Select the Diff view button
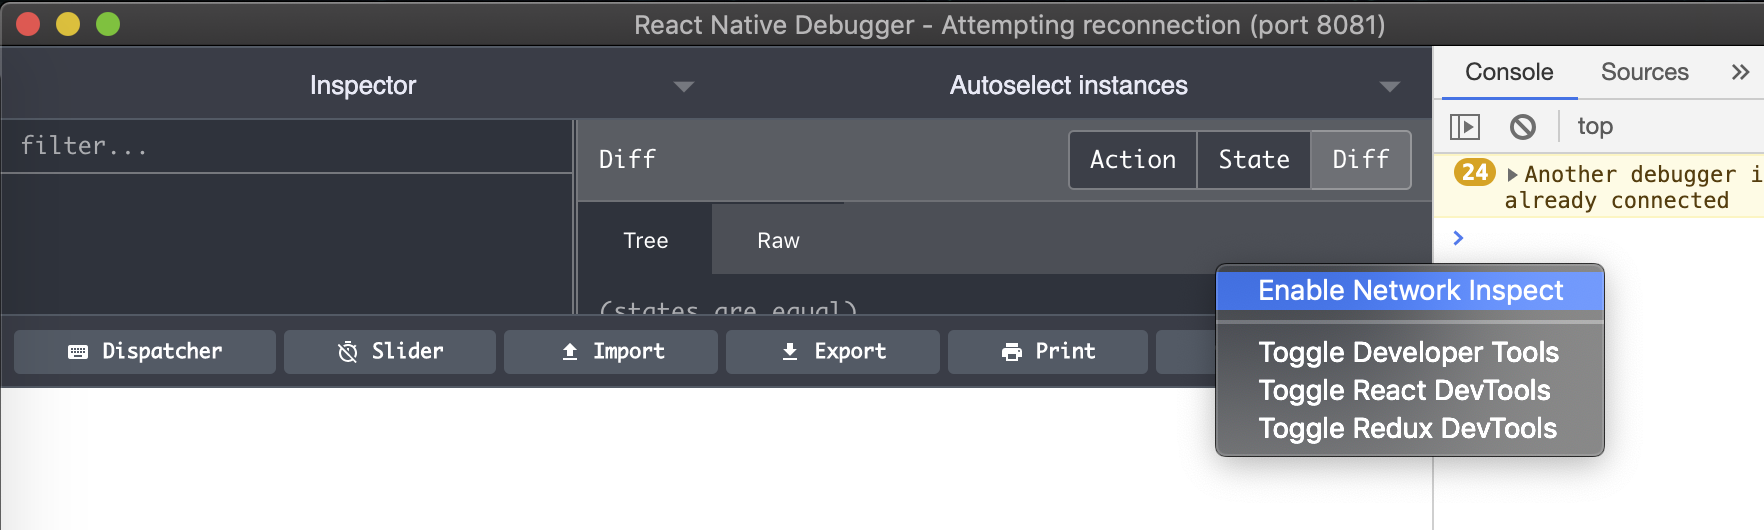 click(1361, 160)
